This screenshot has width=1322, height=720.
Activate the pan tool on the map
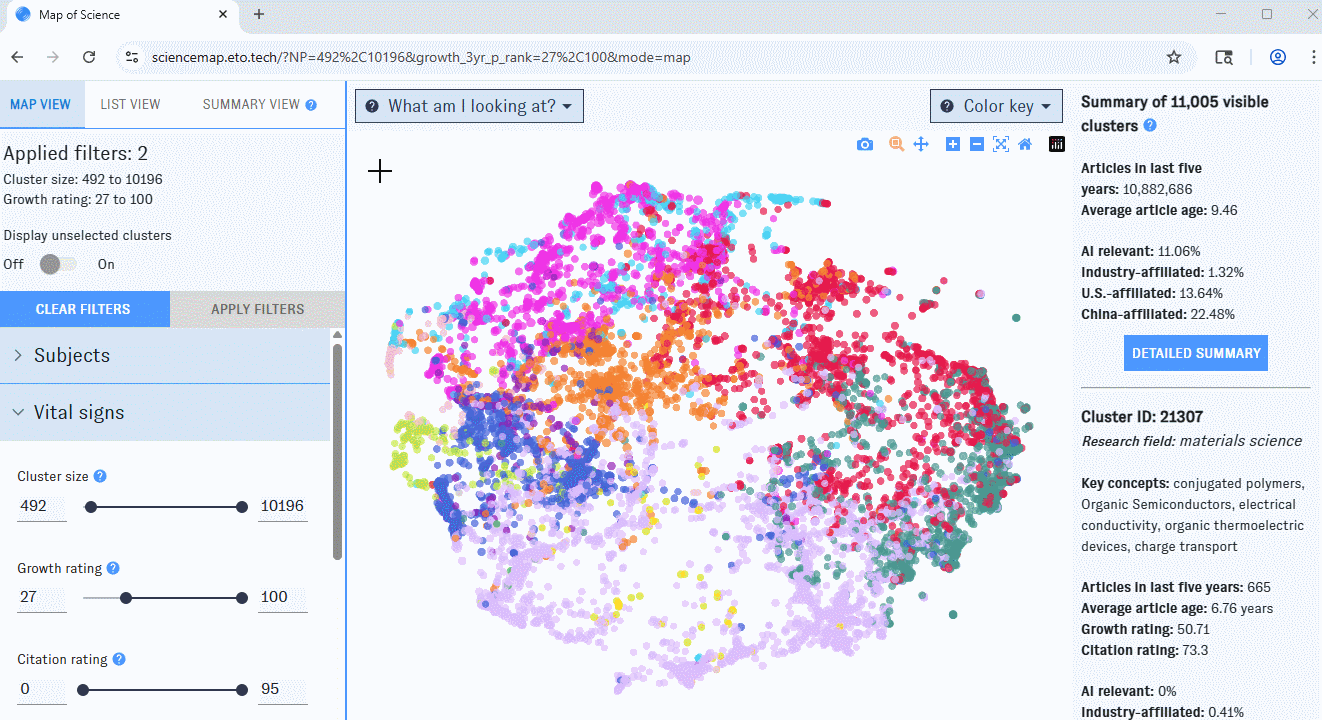click(921, 144)
